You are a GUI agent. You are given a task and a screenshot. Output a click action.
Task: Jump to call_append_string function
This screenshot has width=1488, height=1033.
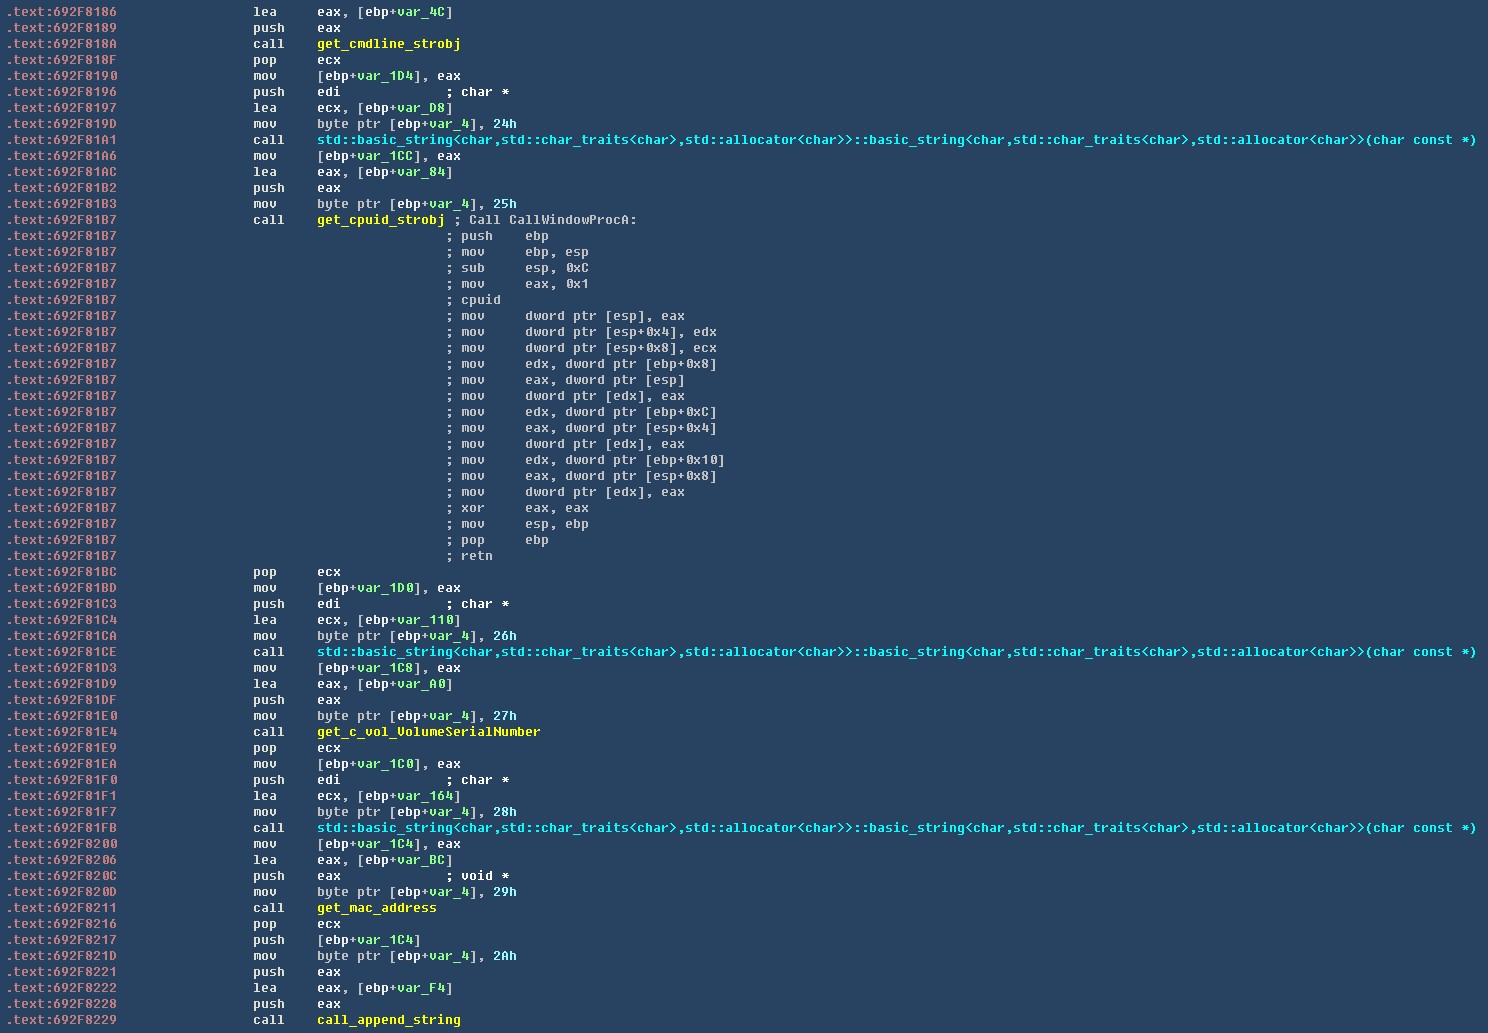click(388, 1020)
